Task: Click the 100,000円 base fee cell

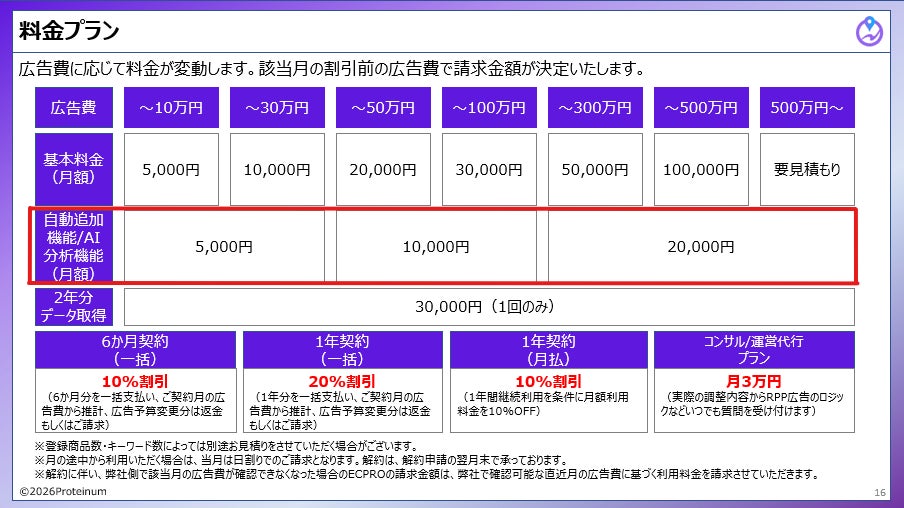Action: 701,169
